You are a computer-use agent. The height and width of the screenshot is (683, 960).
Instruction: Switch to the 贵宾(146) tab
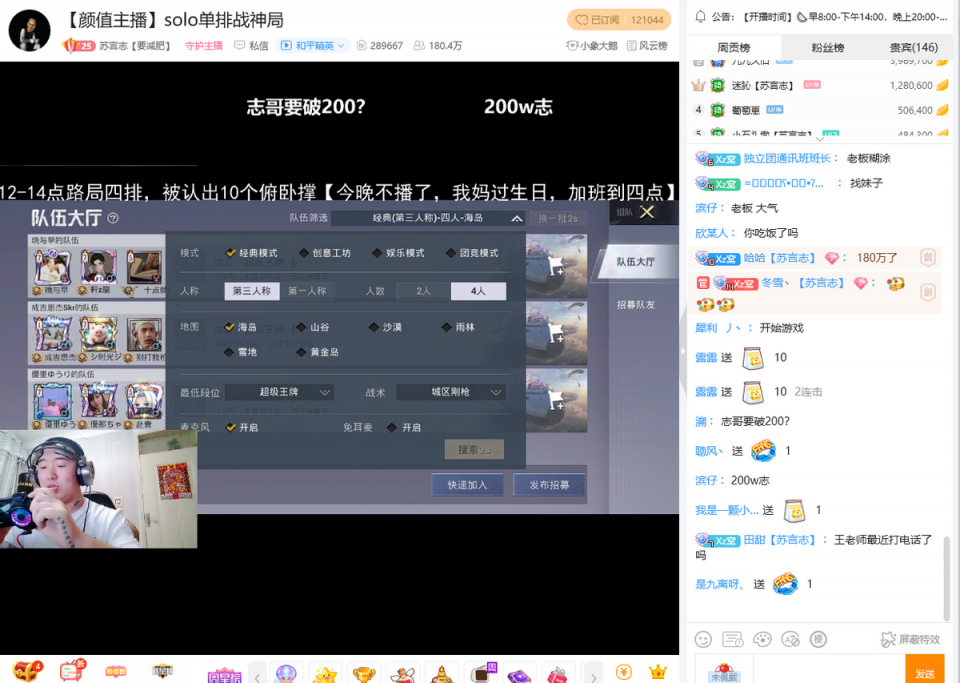click(x=913, y=47)
